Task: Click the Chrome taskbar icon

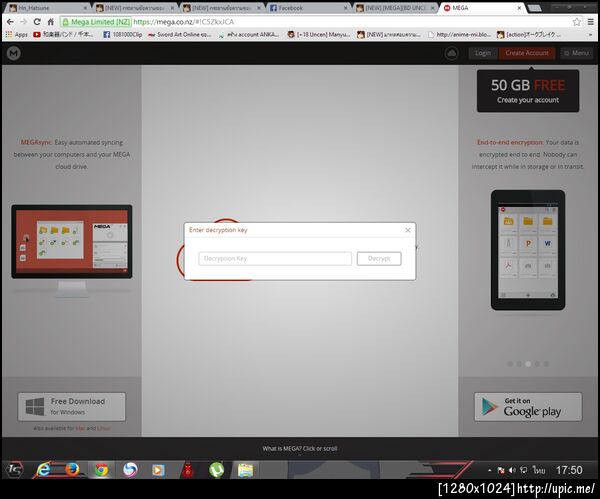Action: (x=101, y=470)
